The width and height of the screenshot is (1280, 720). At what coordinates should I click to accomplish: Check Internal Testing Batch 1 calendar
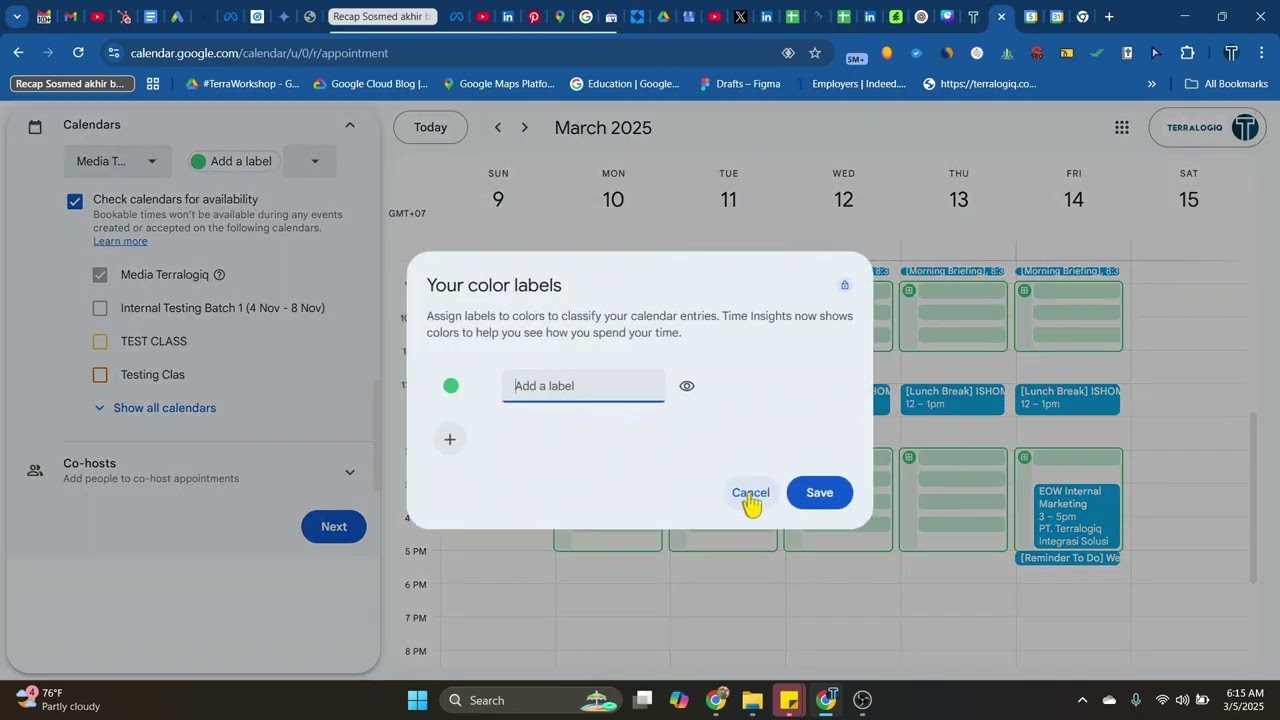[x=100, y=308]
